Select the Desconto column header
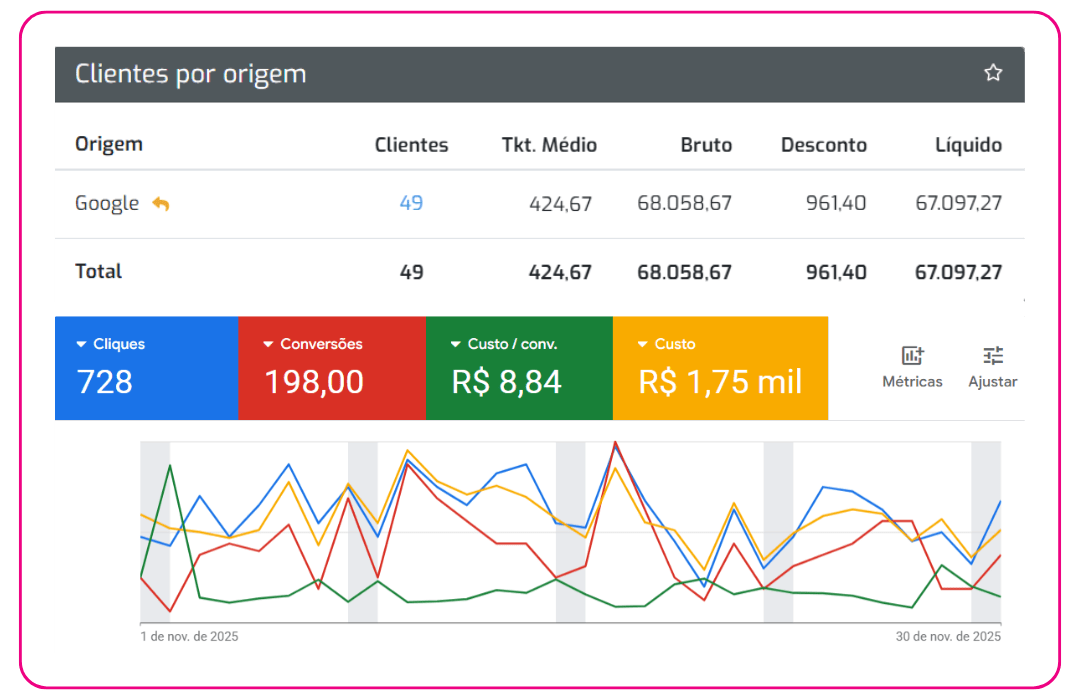The height and width of the screenshot is (700, 1080). tap(823, 145)
